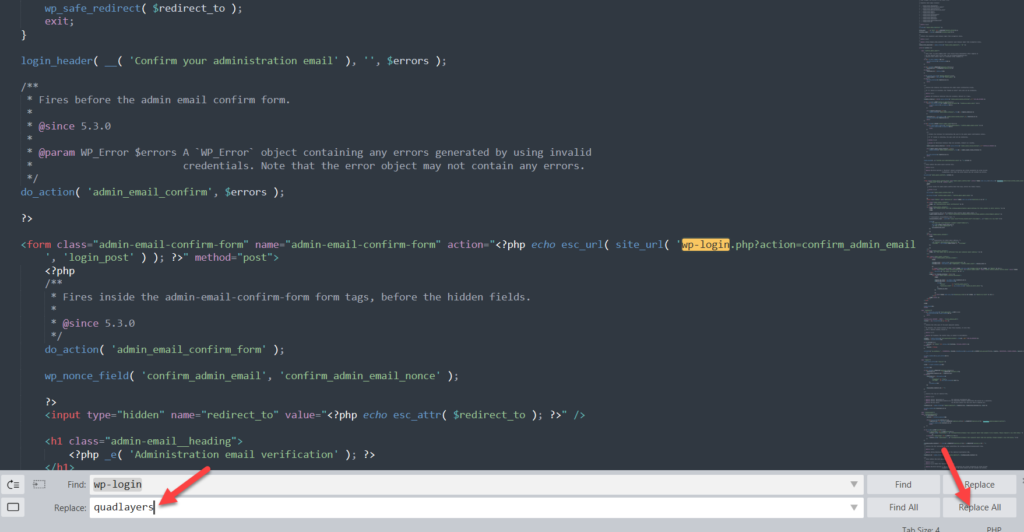Click the login_header function call
Image resolution: width=1024 pixels, height=532 pixels.
[56, 61]
